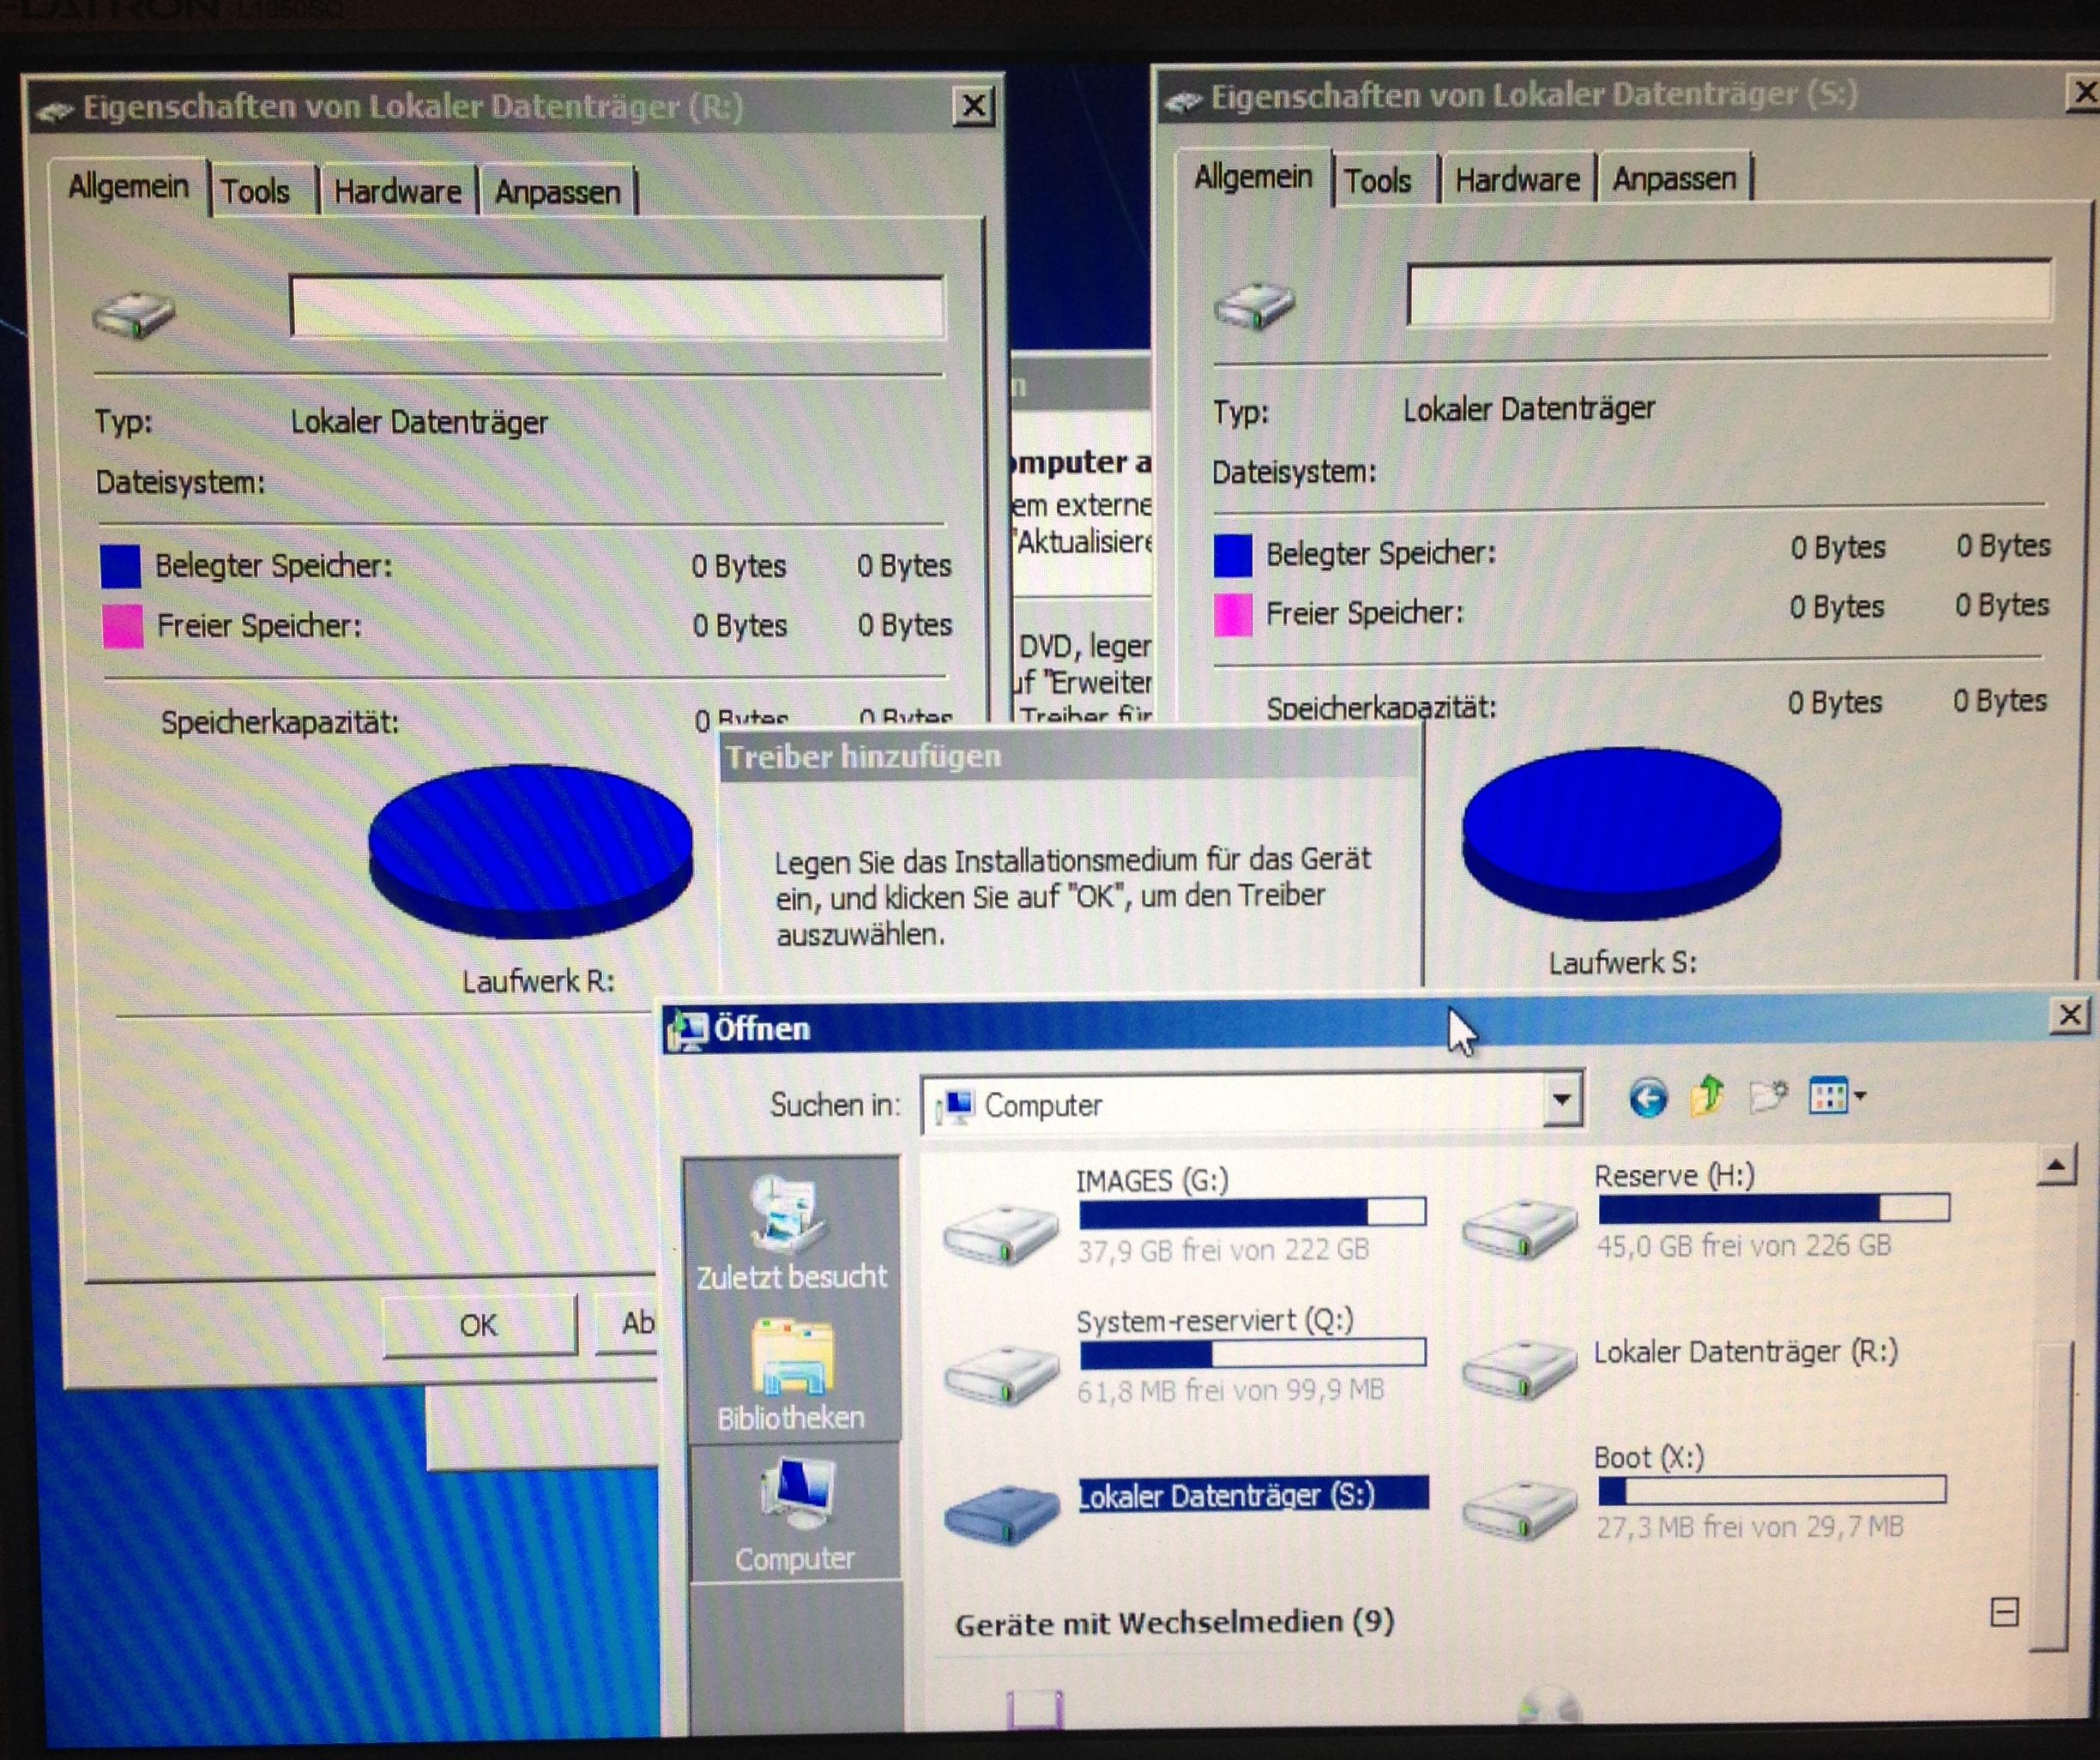
Task: Click the IMAGES (G:) capacity bar
Action: click(1252, 1212)
